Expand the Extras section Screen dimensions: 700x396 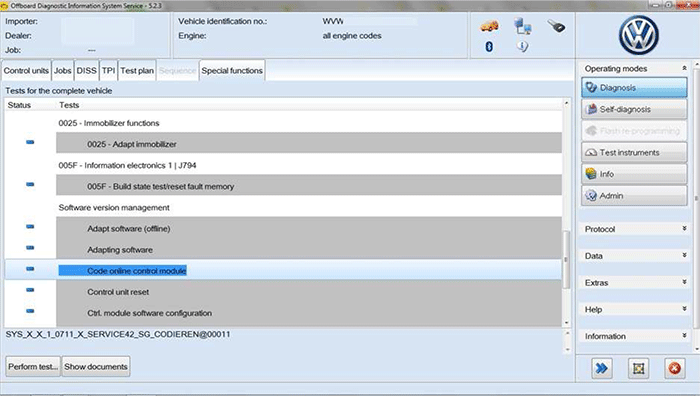[684, 282]
